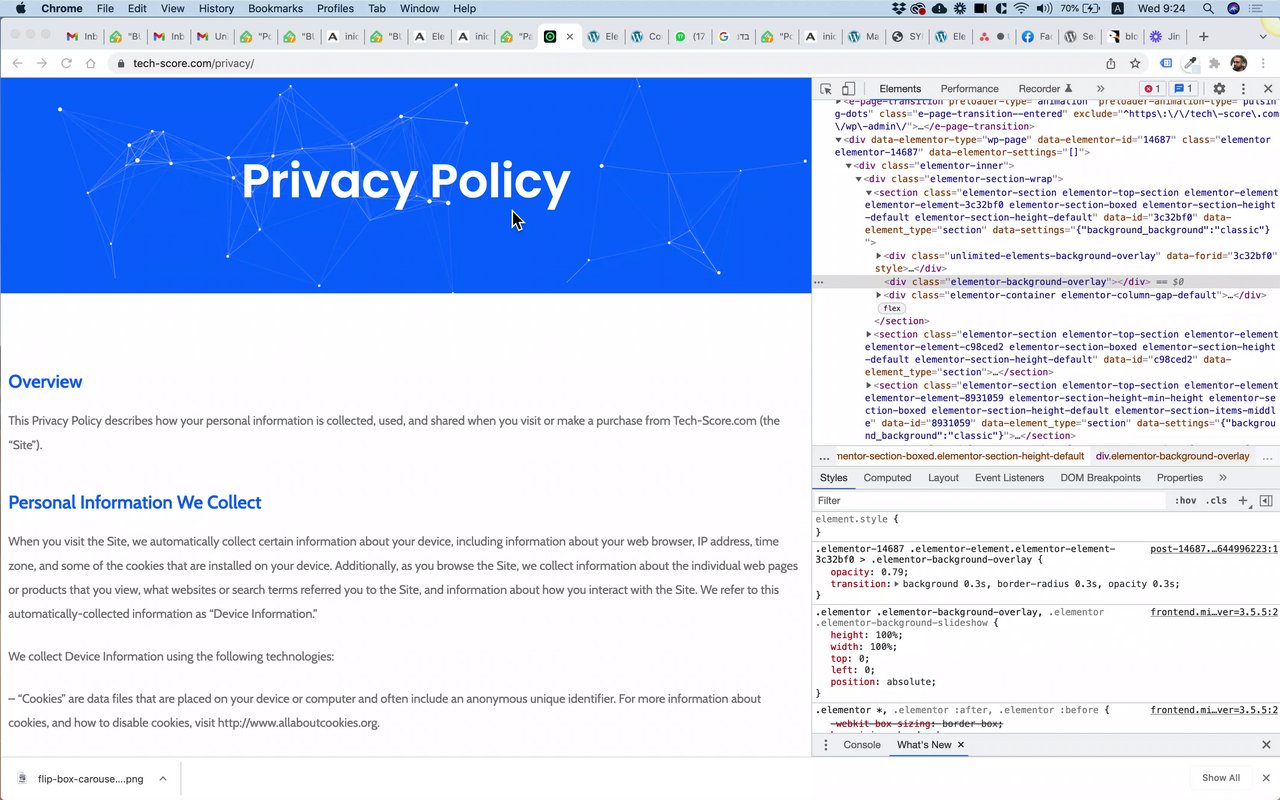Reload the tech-score.com page
This screenshot has width=1280, height=800.
[66, 63]
